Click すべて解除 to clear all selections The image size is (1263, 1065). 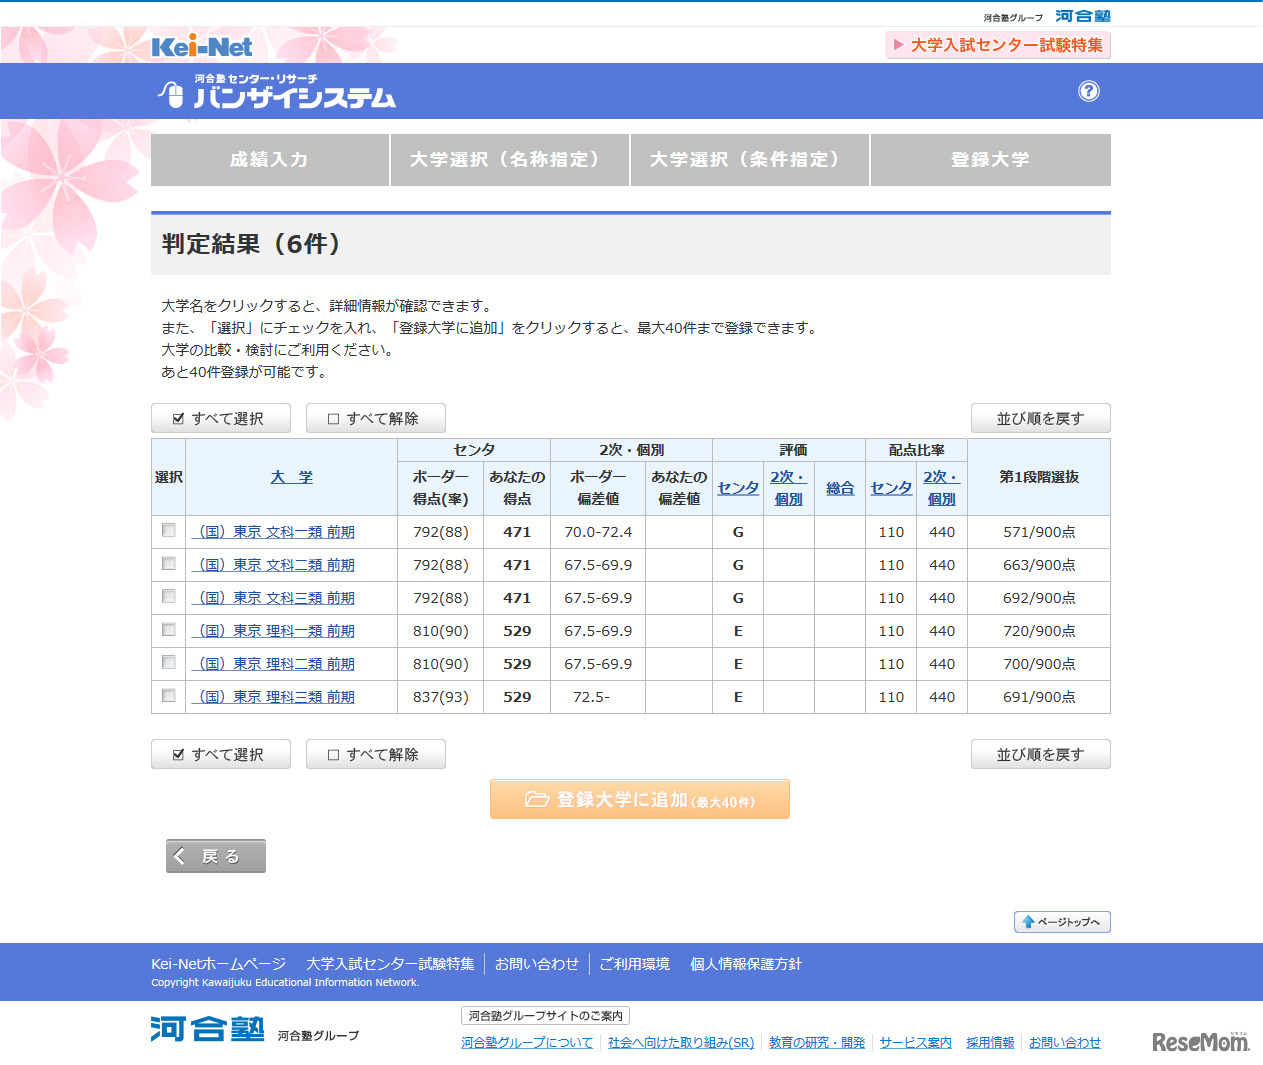[x=375, y=418]
